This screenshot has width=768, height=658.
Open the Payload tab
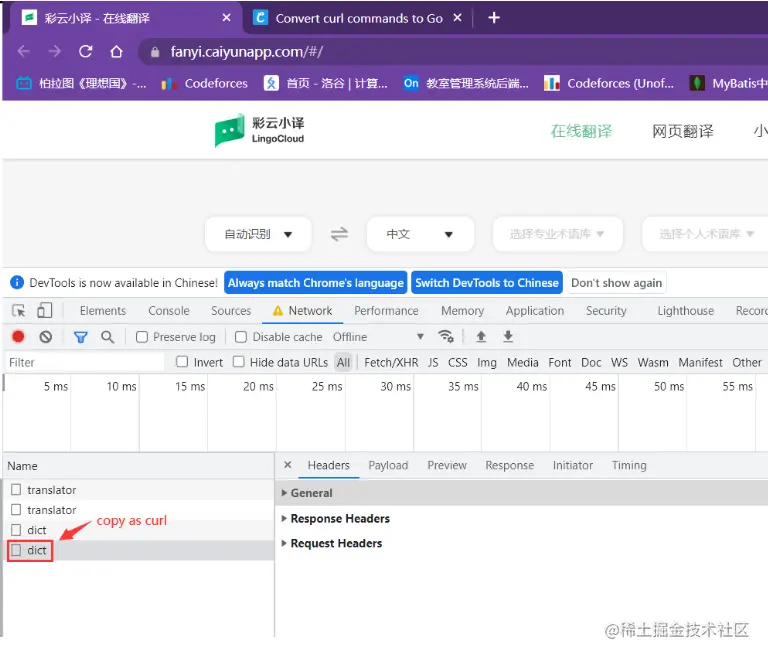point(388,465)
